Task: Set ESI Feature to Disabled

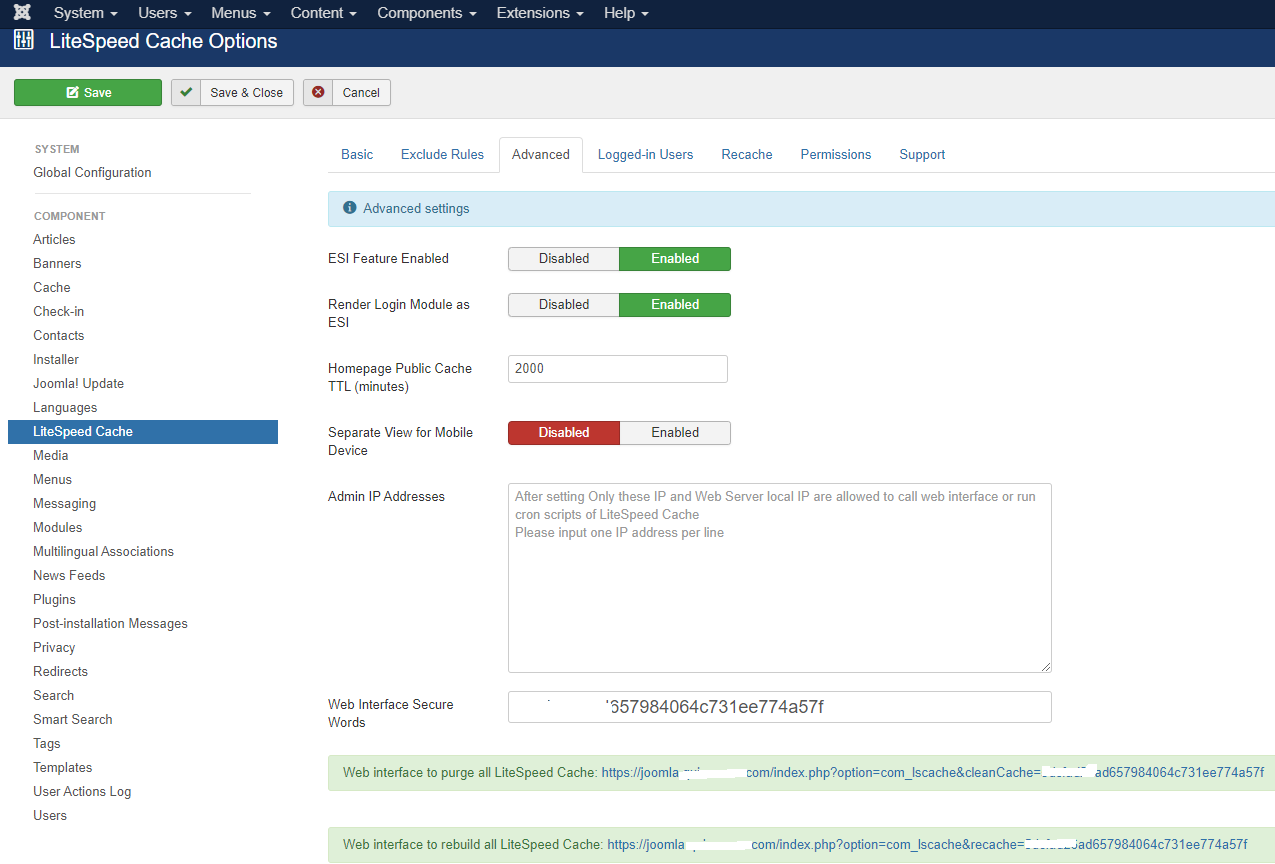Action: pyautogui.click(x=564, y=258)
